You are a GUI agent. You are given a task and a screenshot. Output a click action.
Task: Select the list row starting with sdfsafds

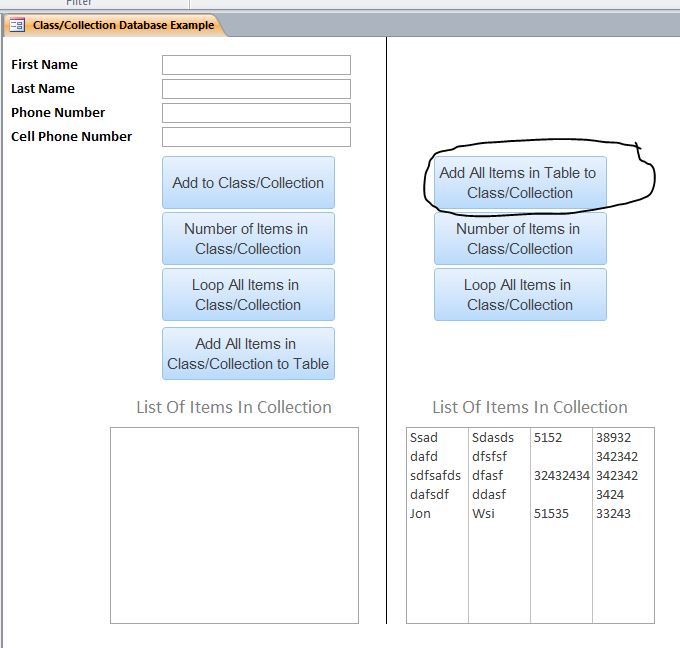click(530, 475)
